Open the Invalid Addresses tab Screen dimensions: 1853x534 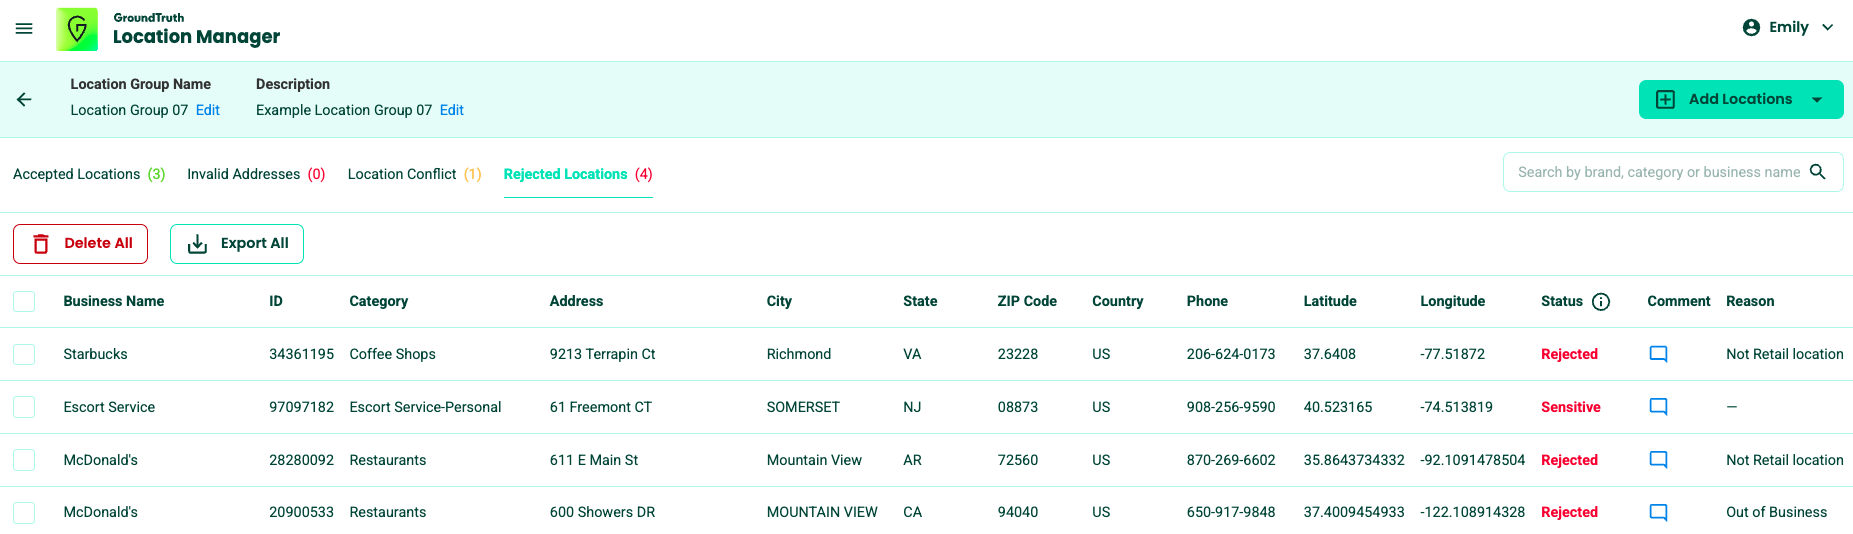pos(256,174)
